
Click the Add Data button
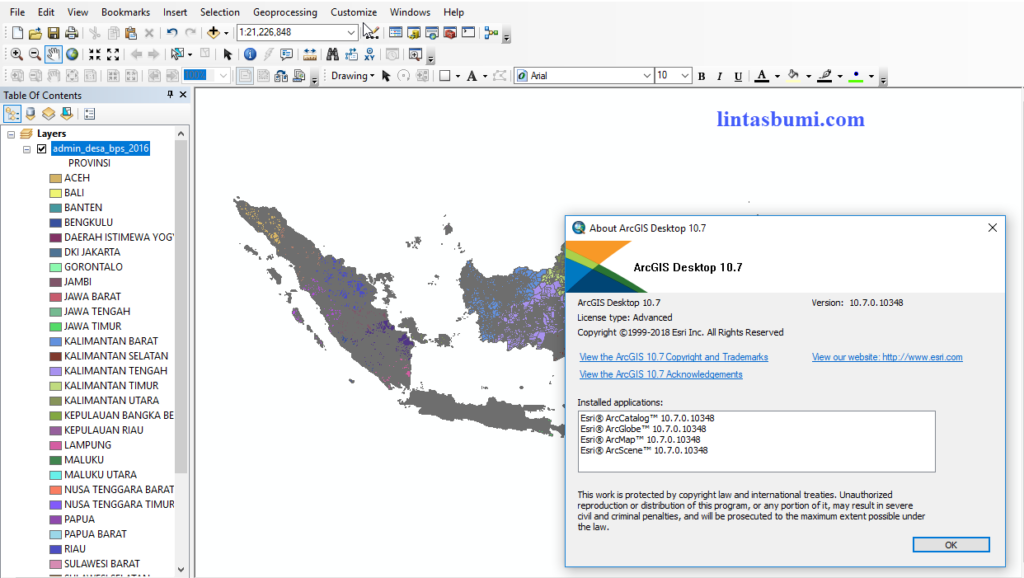click(214, 32)
